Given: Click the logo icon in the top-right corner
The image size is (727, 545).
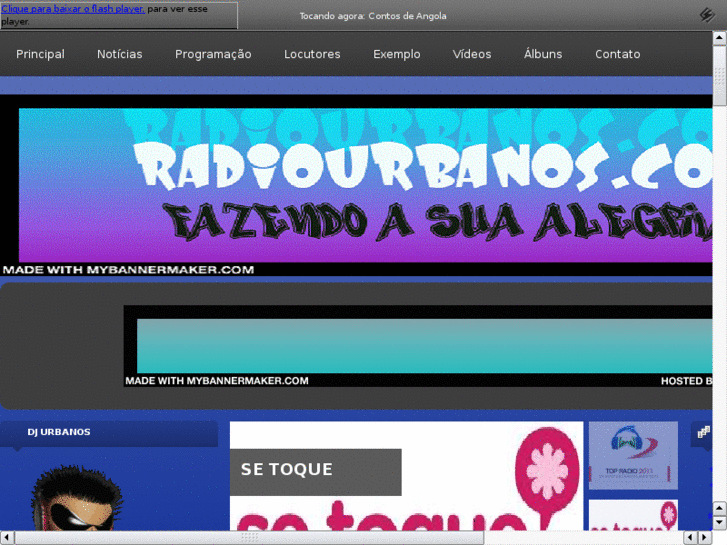Looking at the screenshot, I should pyautogui.click(x=707, y=15).
